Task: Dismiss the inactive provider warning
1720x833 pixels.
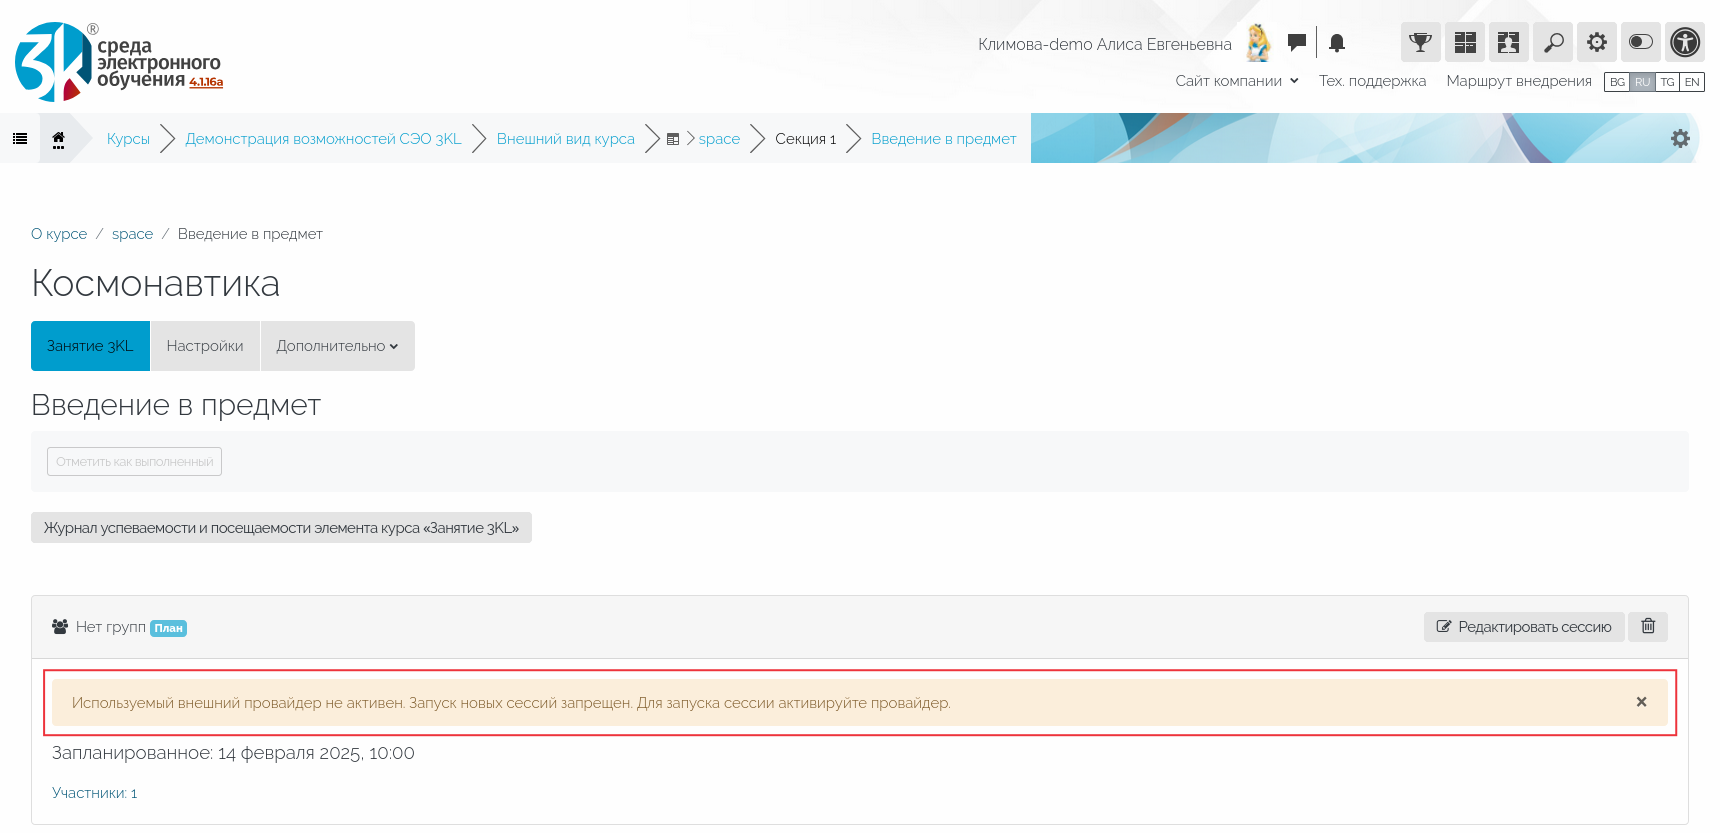Action: 1641,702
